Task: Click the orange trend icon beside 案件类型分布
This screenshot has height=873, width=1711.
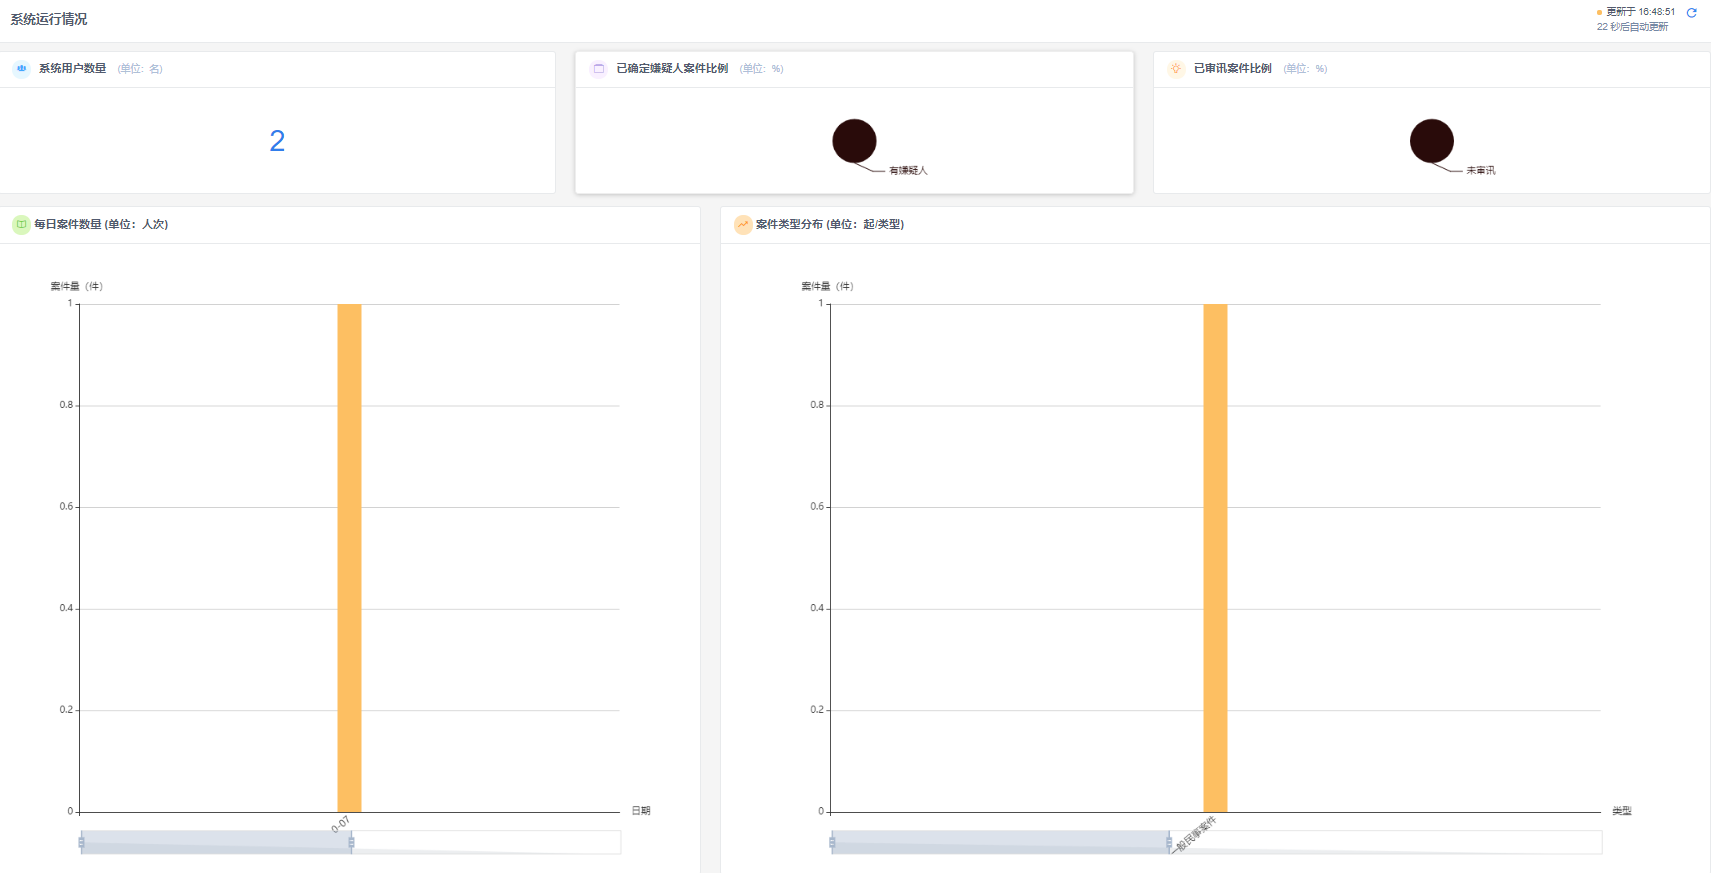Action: (743, 225)
